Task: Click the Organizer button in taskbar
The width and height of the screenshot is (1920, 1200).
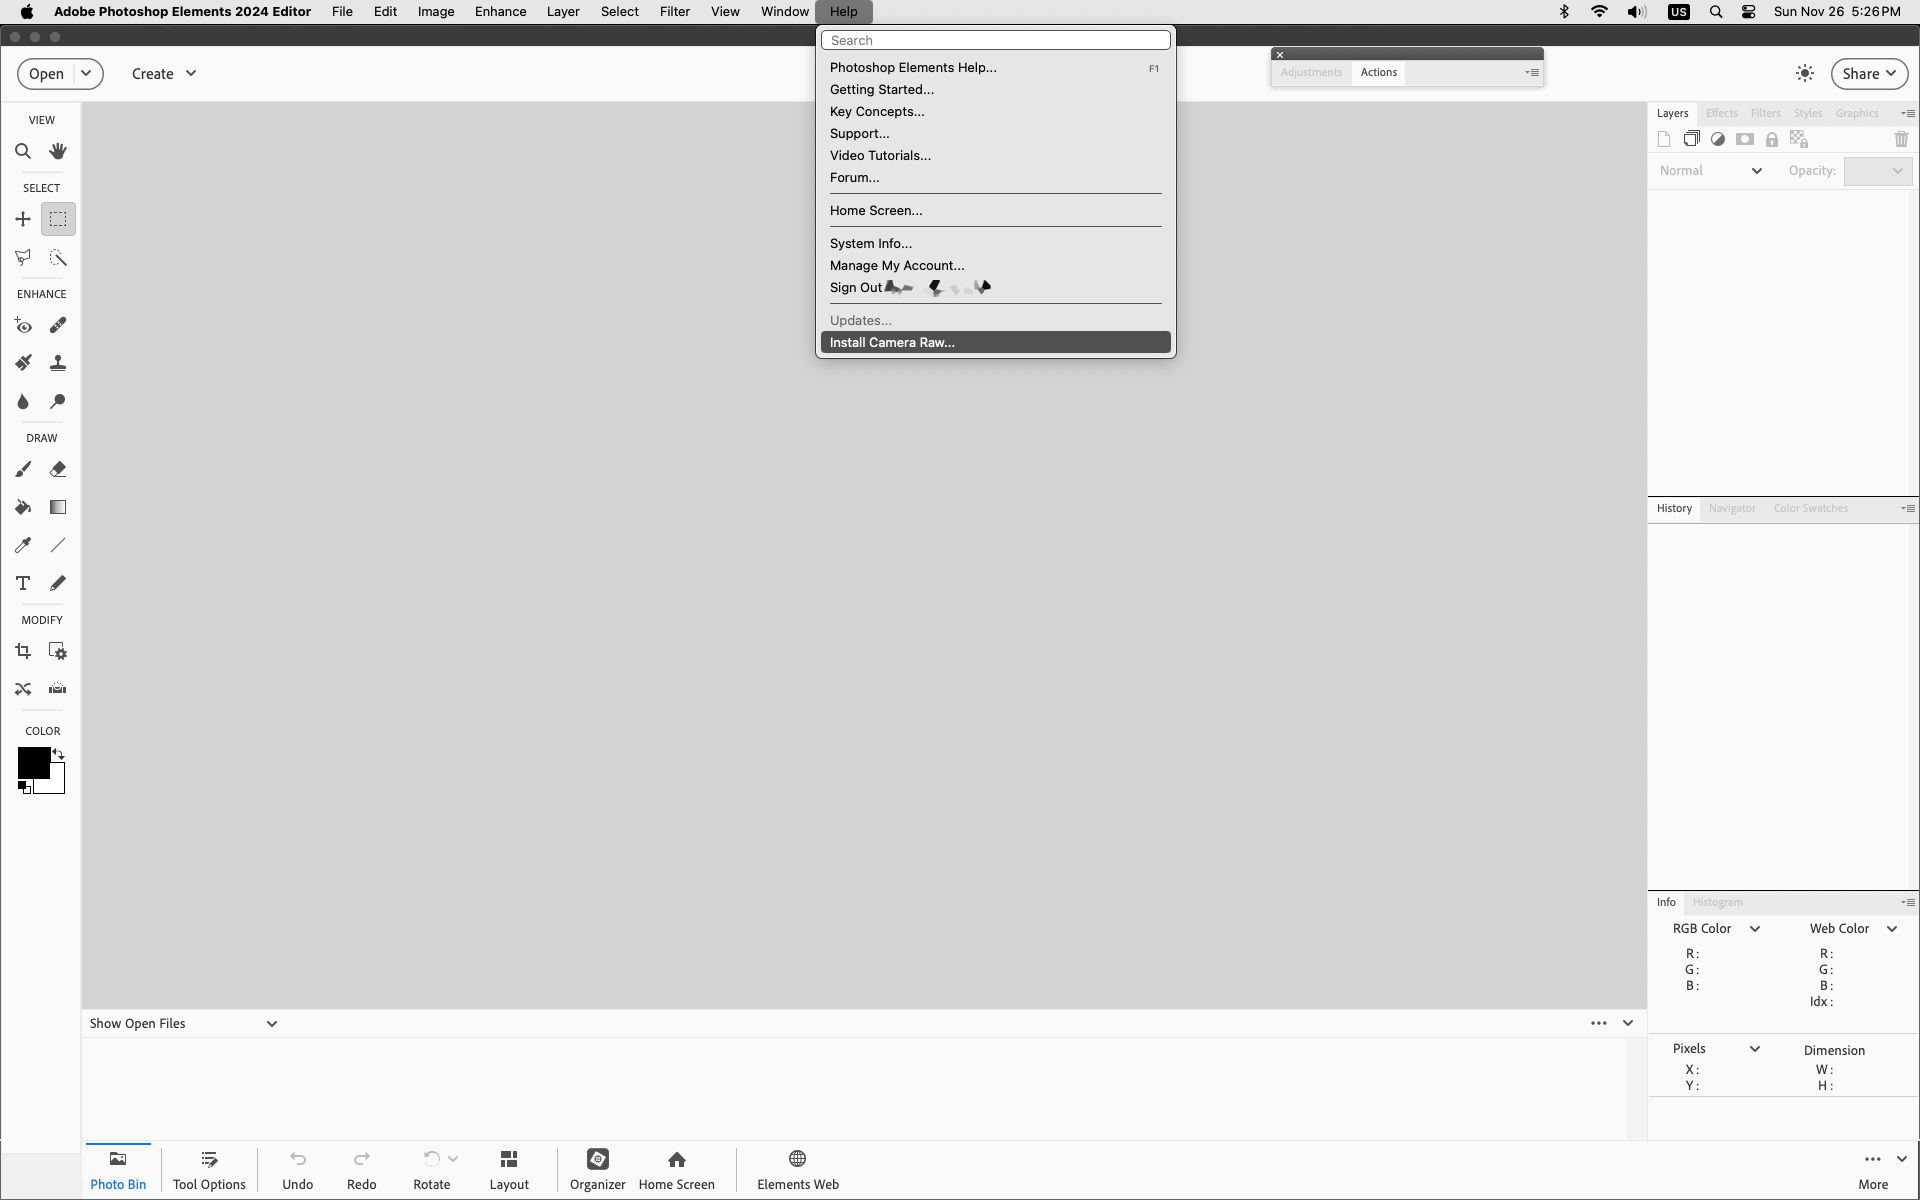Action: 596,1168
